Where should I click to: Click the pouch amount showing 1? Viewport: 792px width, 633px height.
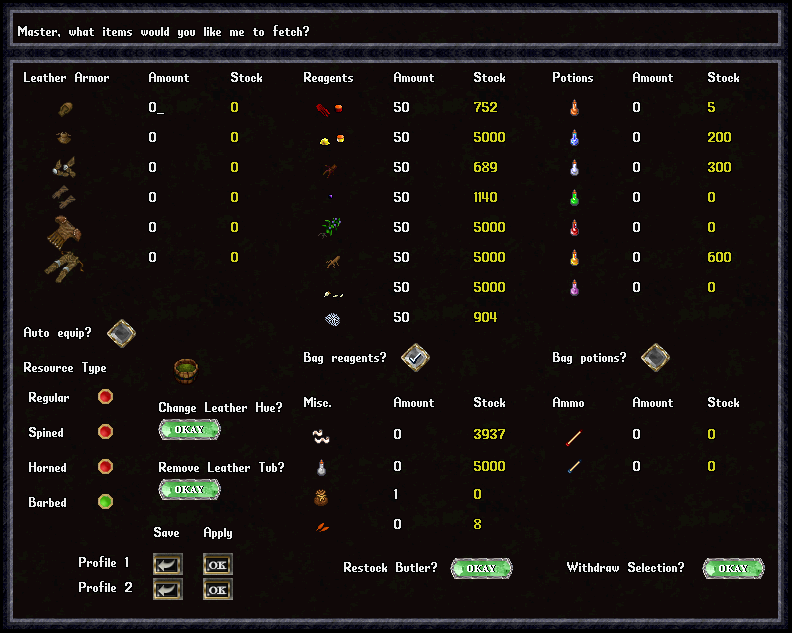[395, 494]
